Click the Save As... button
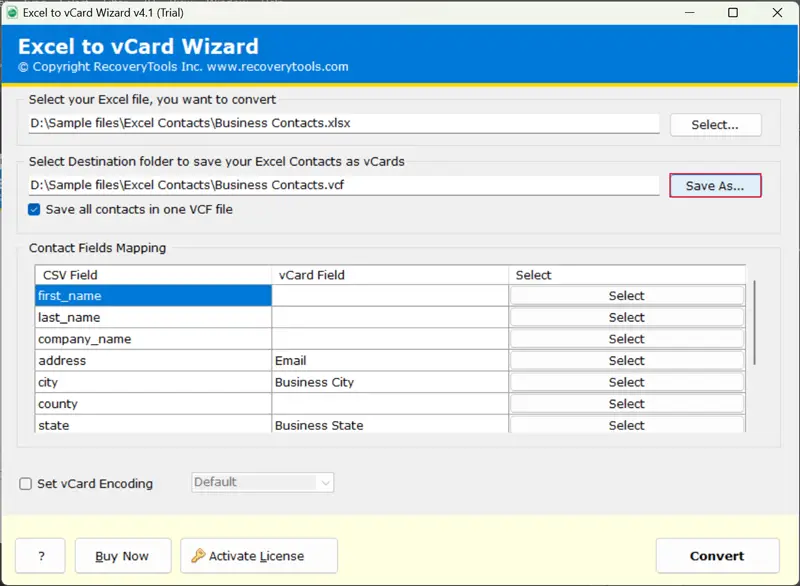Screen dimensions: 800x586 pos(715,186)
